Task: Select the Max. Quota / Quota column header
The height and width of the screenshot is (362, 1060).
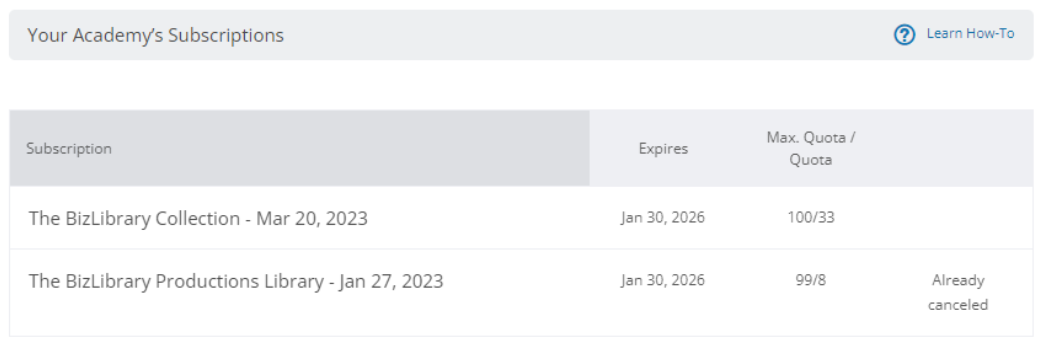Action: point(811,148)
